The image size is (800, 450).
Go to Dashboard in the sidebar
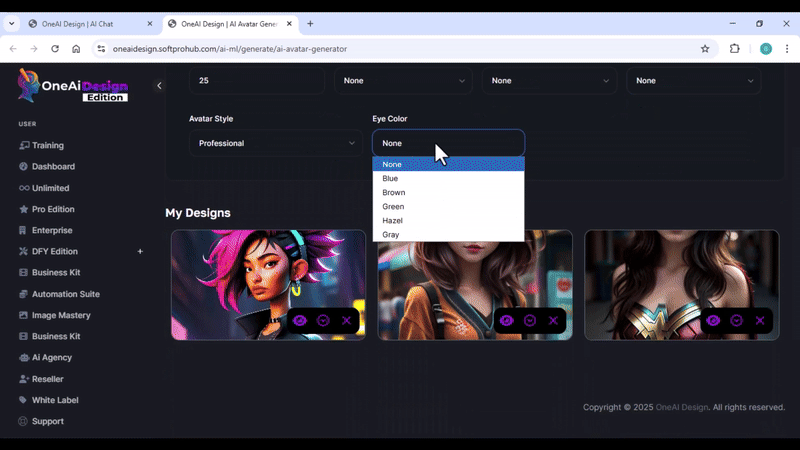point(53,167)
